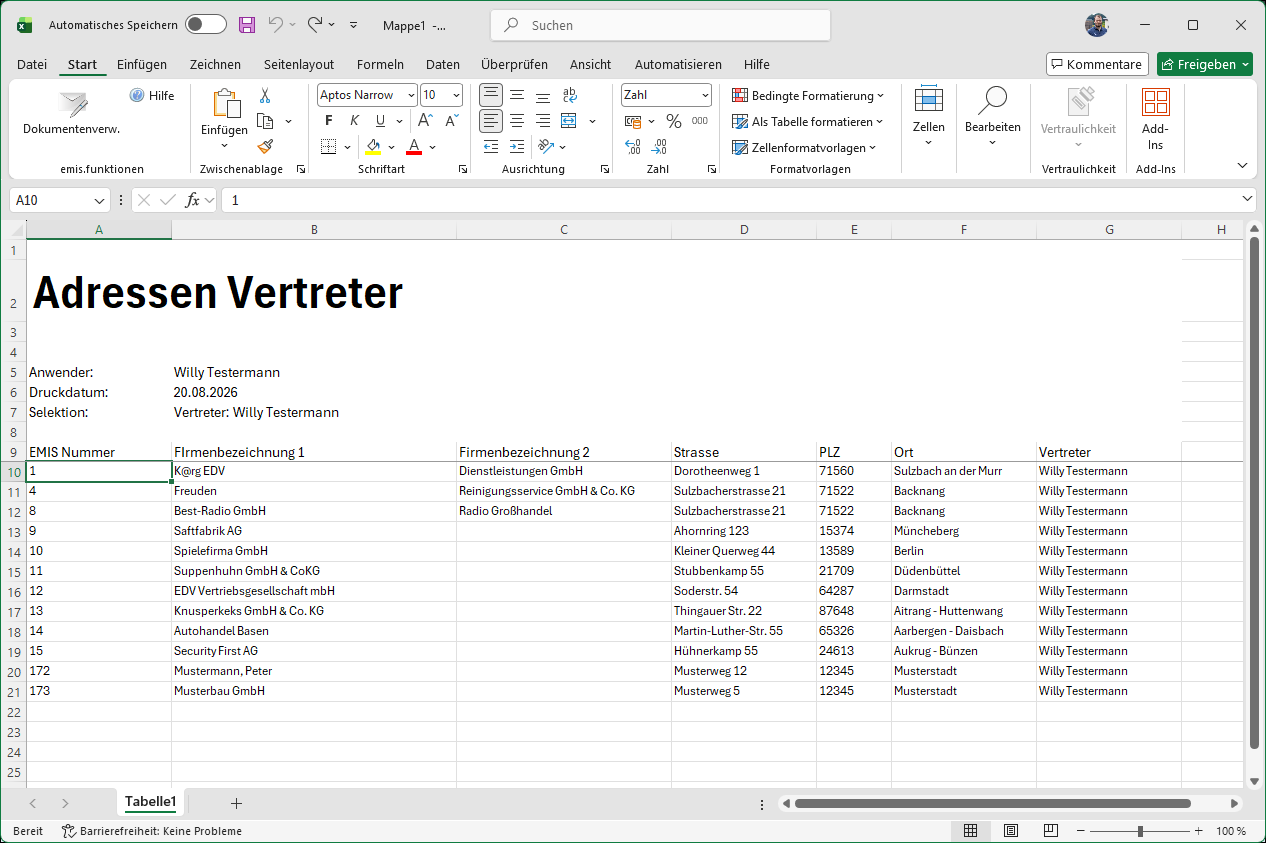Image resolution: width=1266 pixels, height=843 pixels.
Task: Remove a decimal place
Action: pyautogui.click(x=659, y=147)
